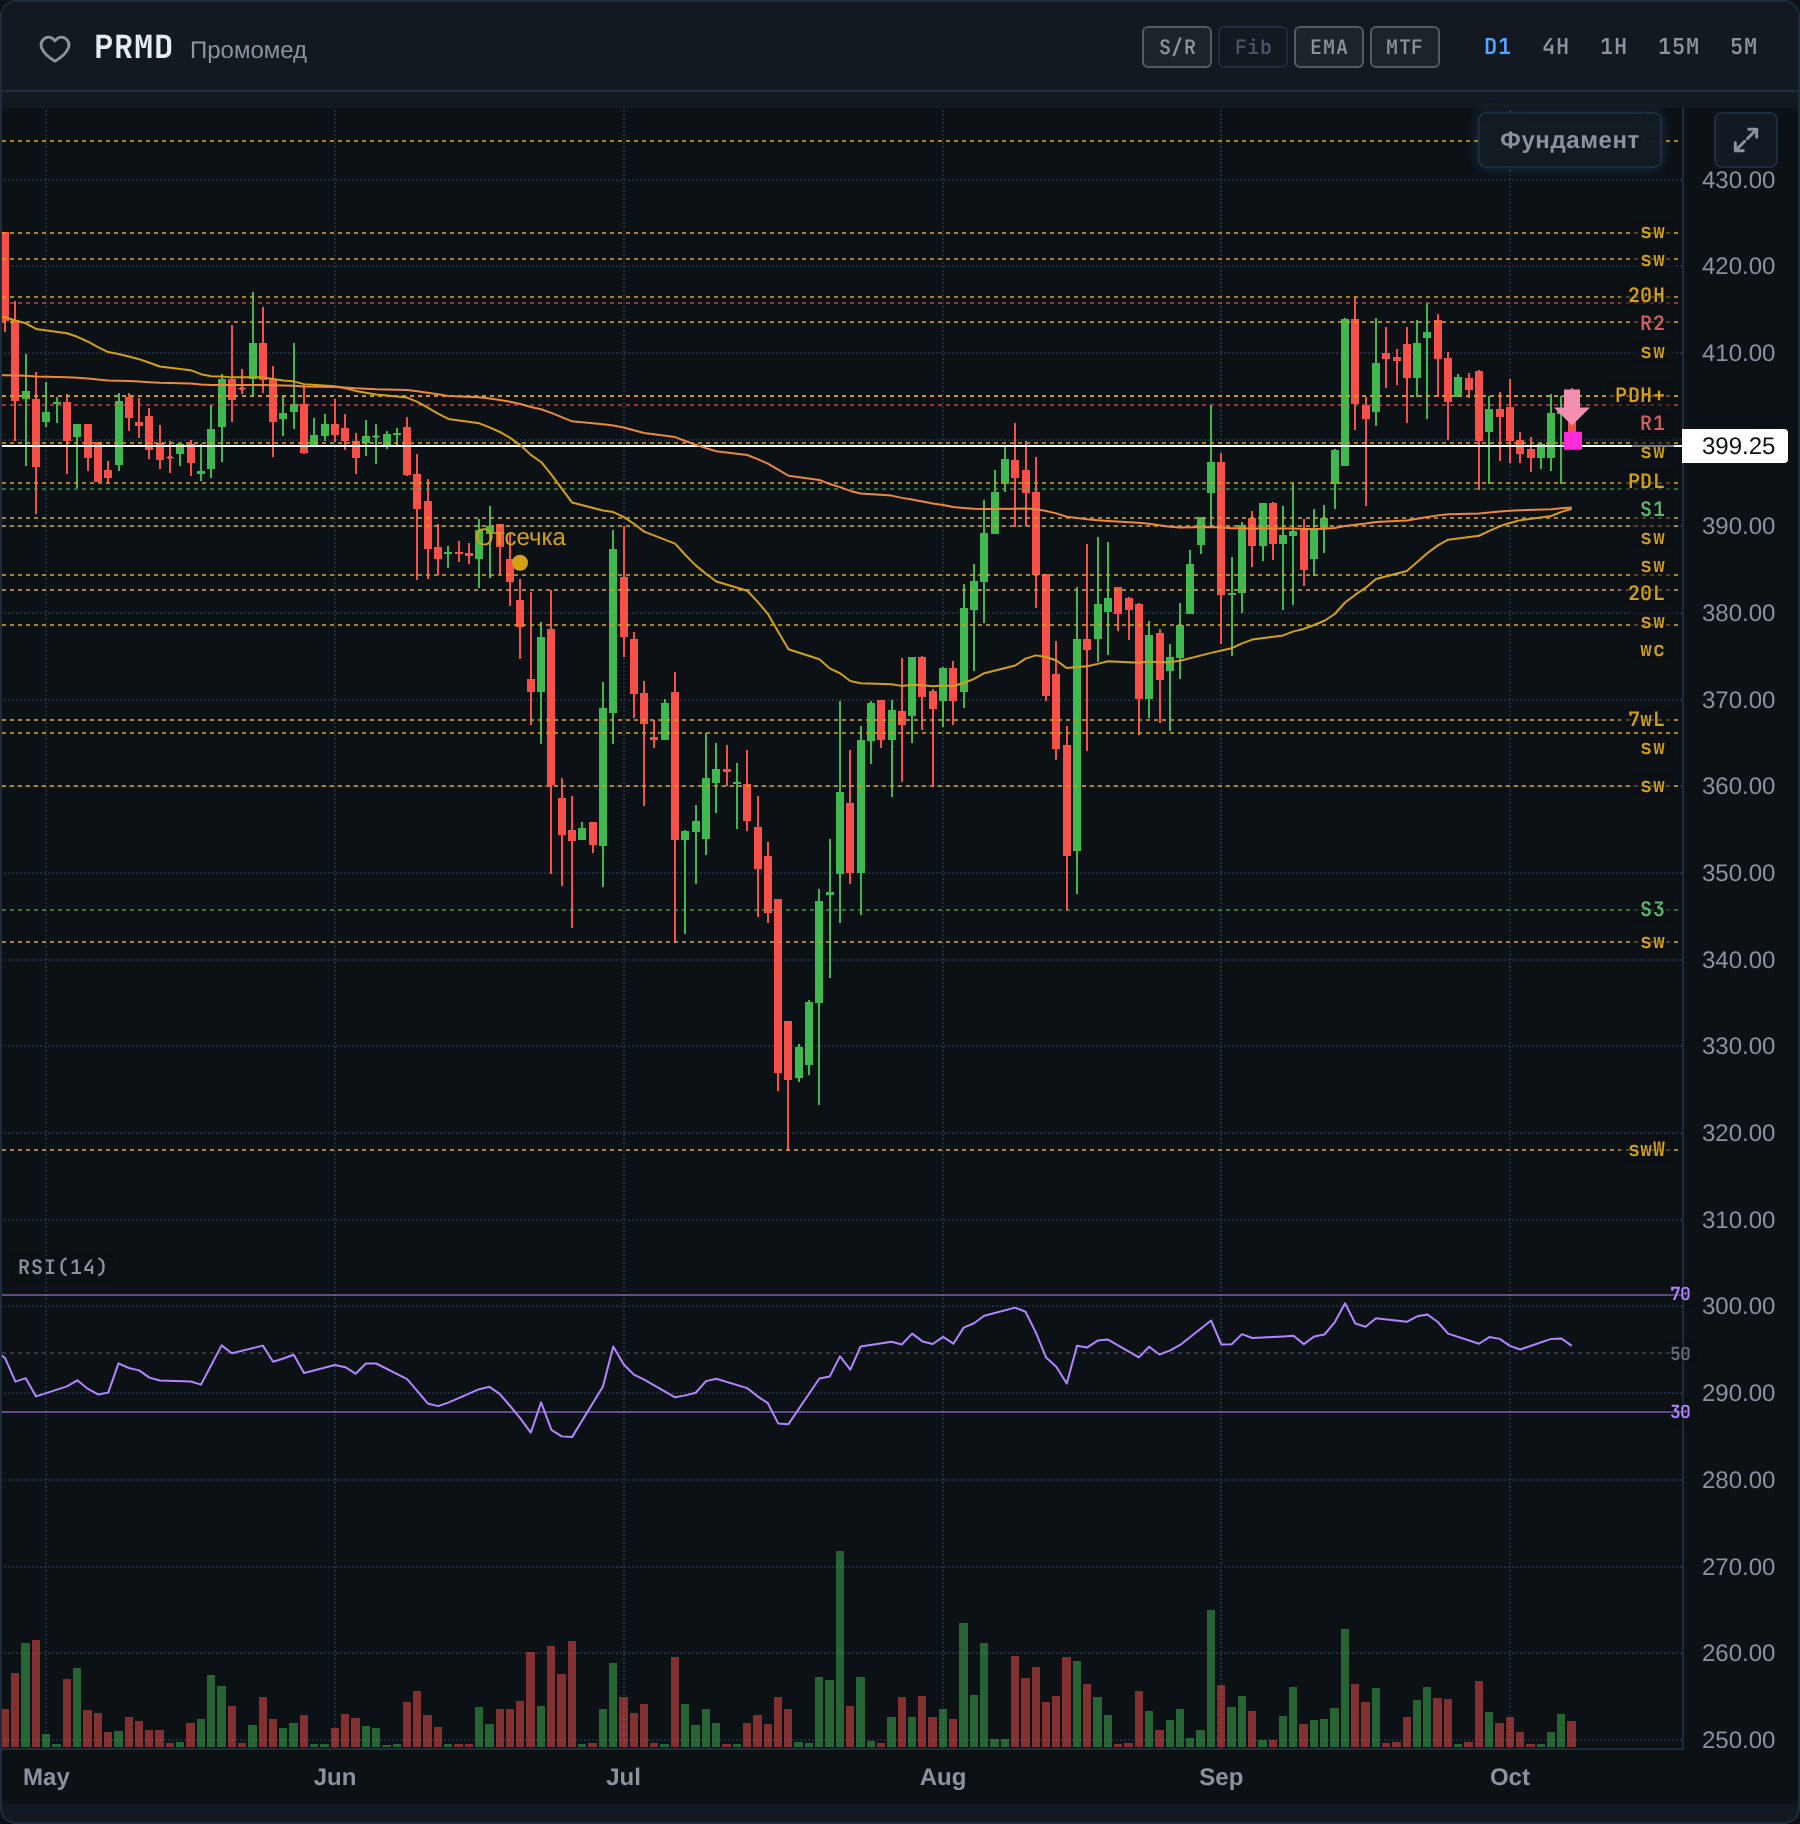Click the Промомед company name
The width and height of the screenshot is (1800, 1824).
[248, 50]
